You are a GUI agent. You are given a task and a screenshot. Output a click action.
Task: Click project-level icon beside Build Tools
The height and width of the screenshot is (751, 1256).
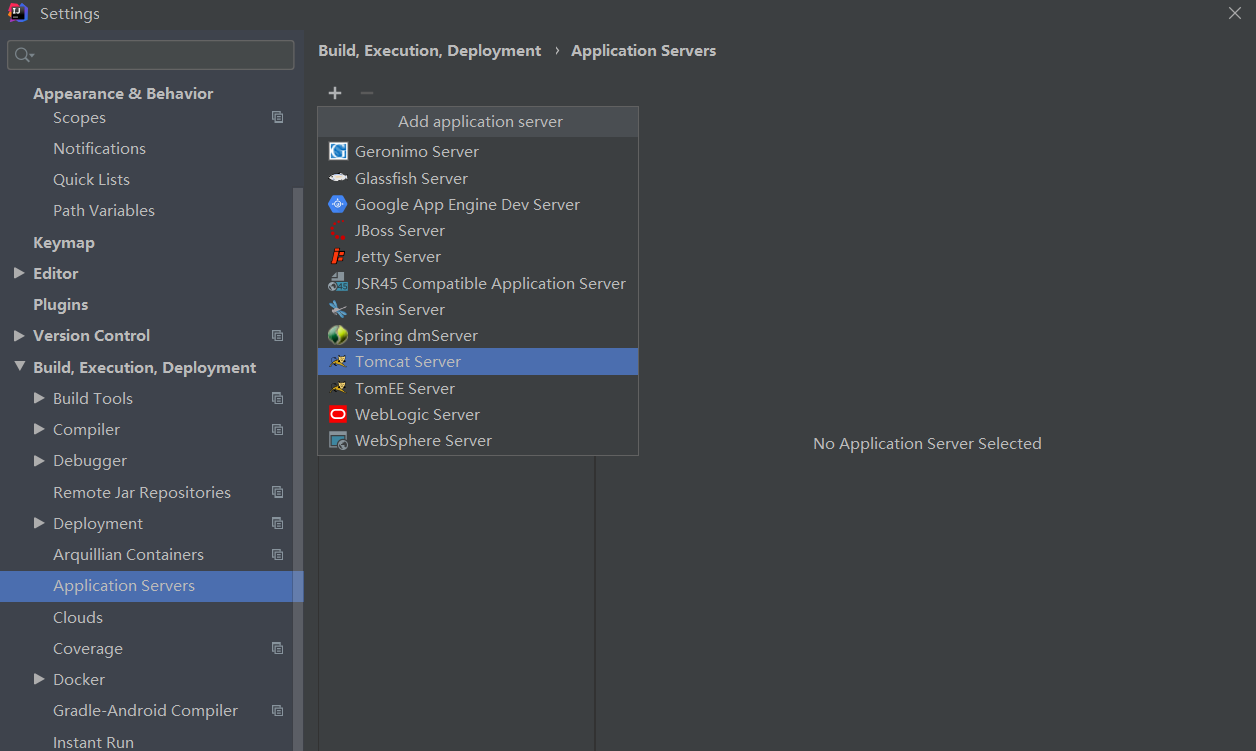[x=278, y=398]
